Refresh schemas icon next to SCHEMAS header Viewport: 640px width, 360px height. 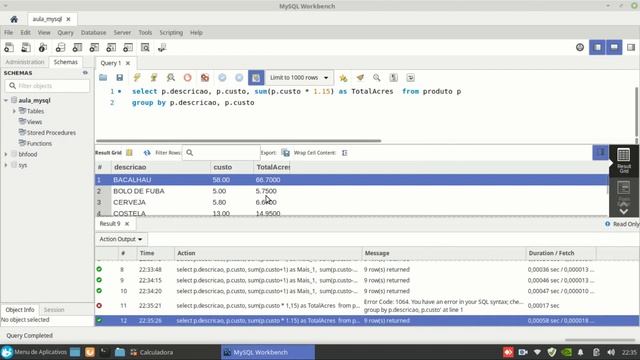(x=85, y=73)
